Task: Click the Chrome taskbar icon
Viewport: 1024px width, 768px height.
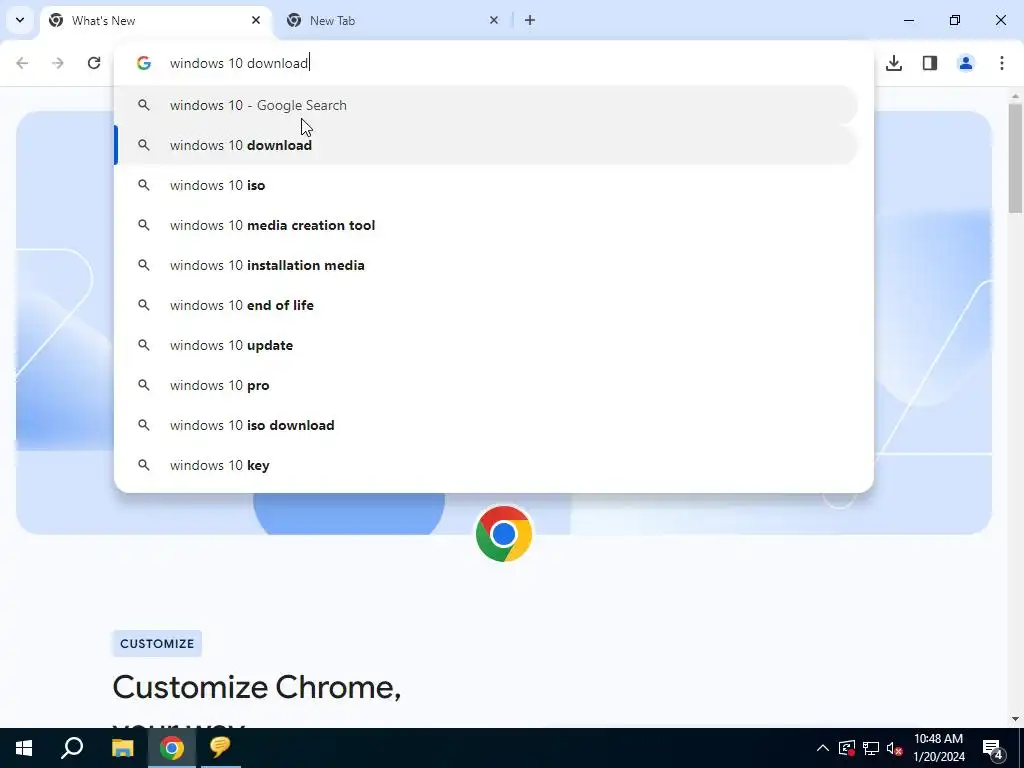Action: [172, 748]
